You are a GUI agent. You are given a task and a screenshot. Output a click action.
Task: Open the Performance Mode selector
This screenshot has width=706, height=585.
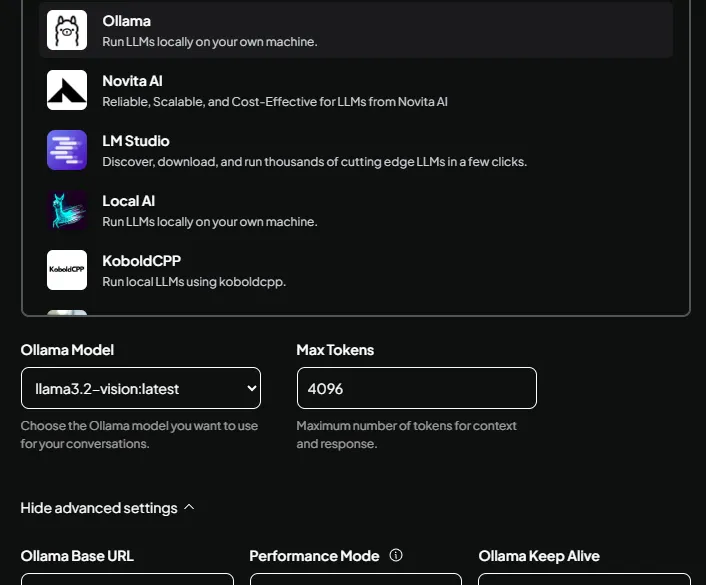click(356, 579)
